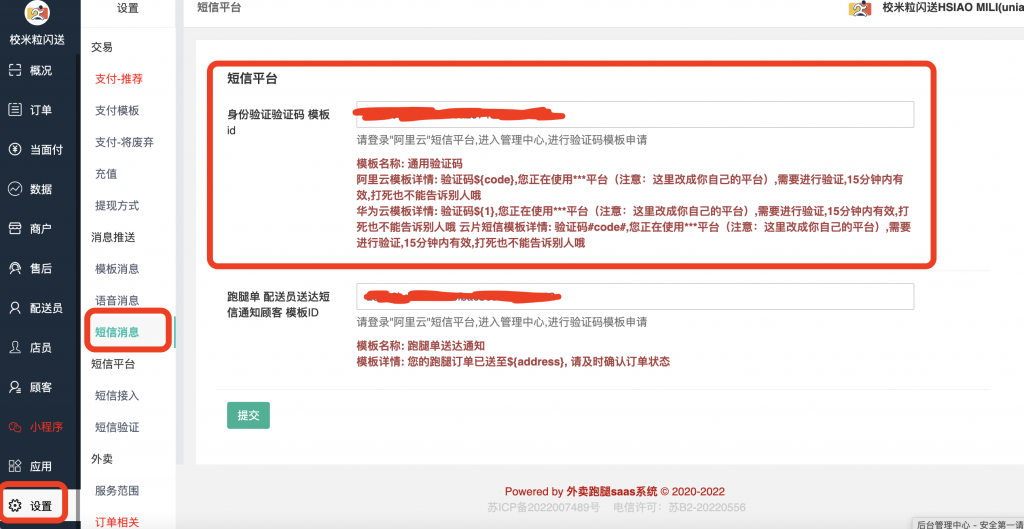Open 顾客 in the main sidebar
The image size is (1024, 529).
tap(40, 387)
